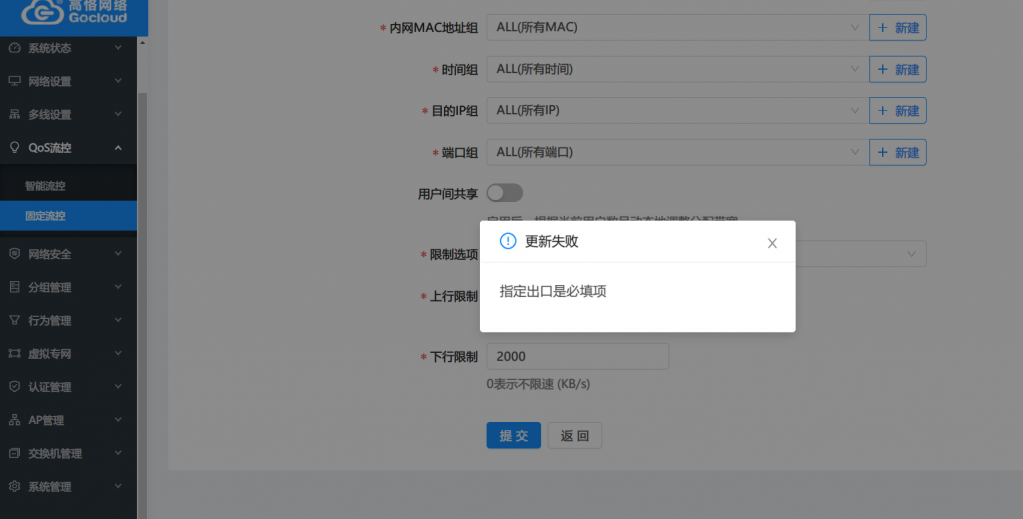Click the 更新失败 dialog info icon
Screen dimensions: 1023x519
coord(508,241)
